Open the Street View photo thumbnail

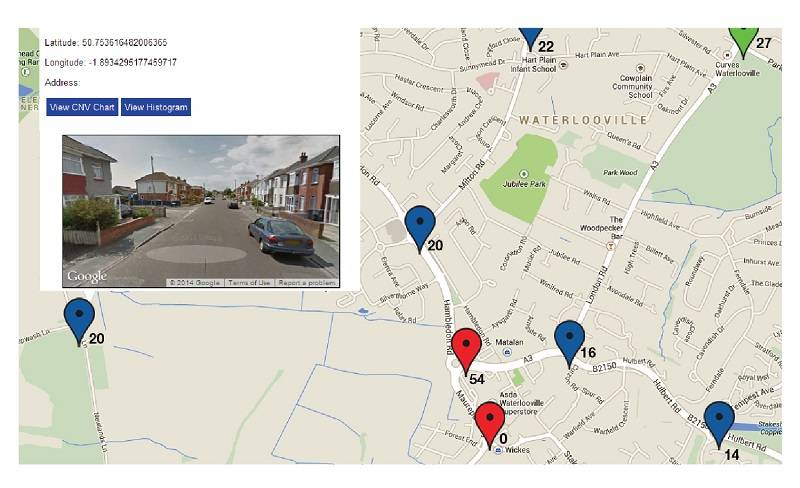[201, 211]
